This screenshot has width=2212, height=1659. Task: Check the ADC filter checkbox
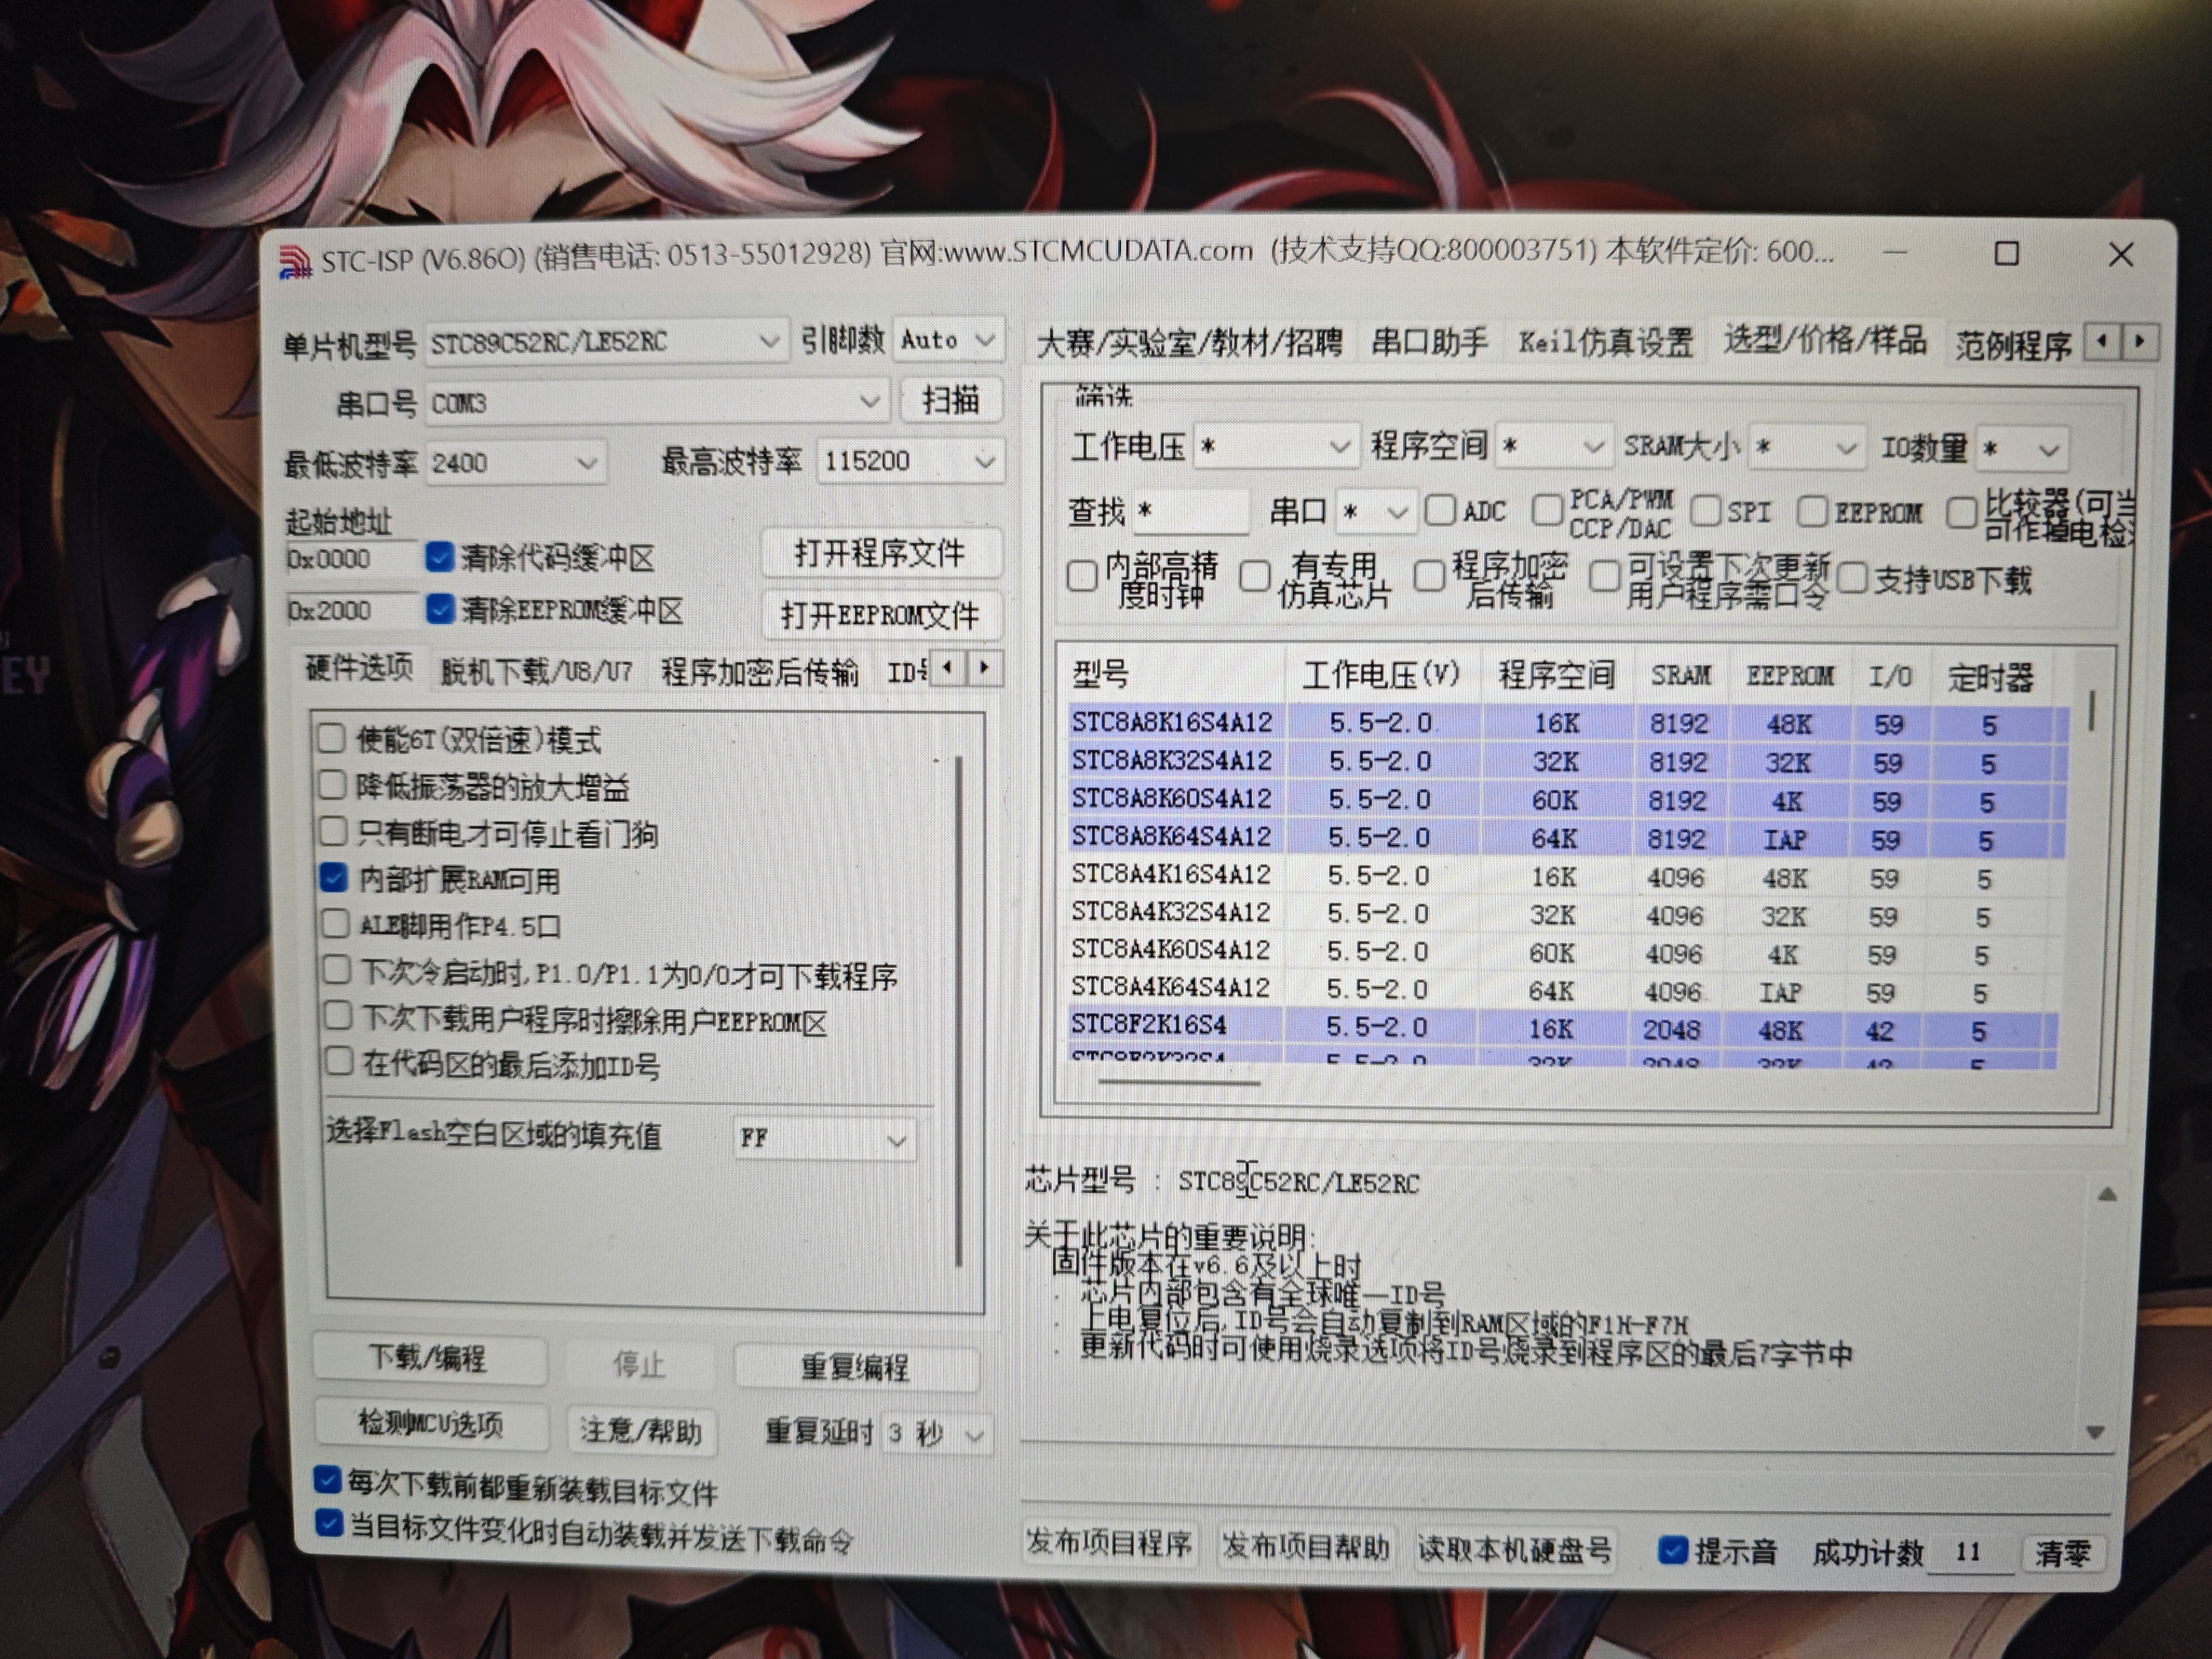pos(1440,510)
